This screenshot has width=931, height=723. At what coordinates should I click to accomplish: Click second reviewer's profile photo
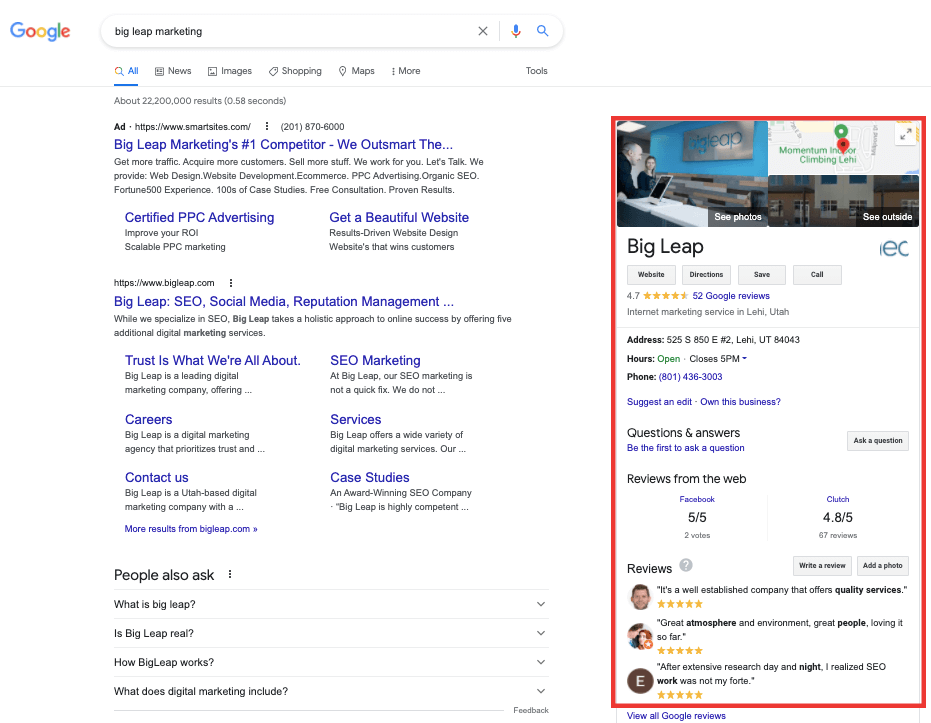point(640,636)
